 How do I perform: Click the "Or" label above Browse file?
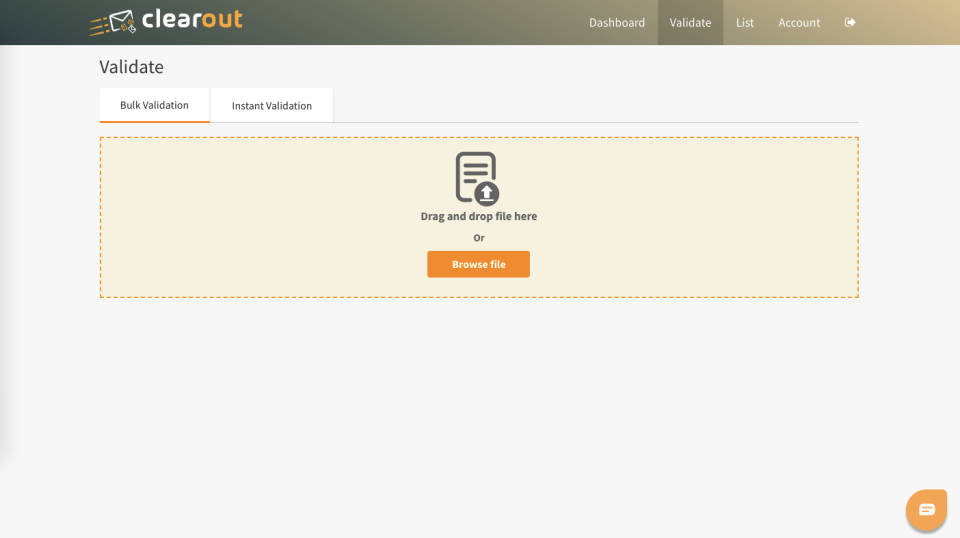click(x=479, y=238)
